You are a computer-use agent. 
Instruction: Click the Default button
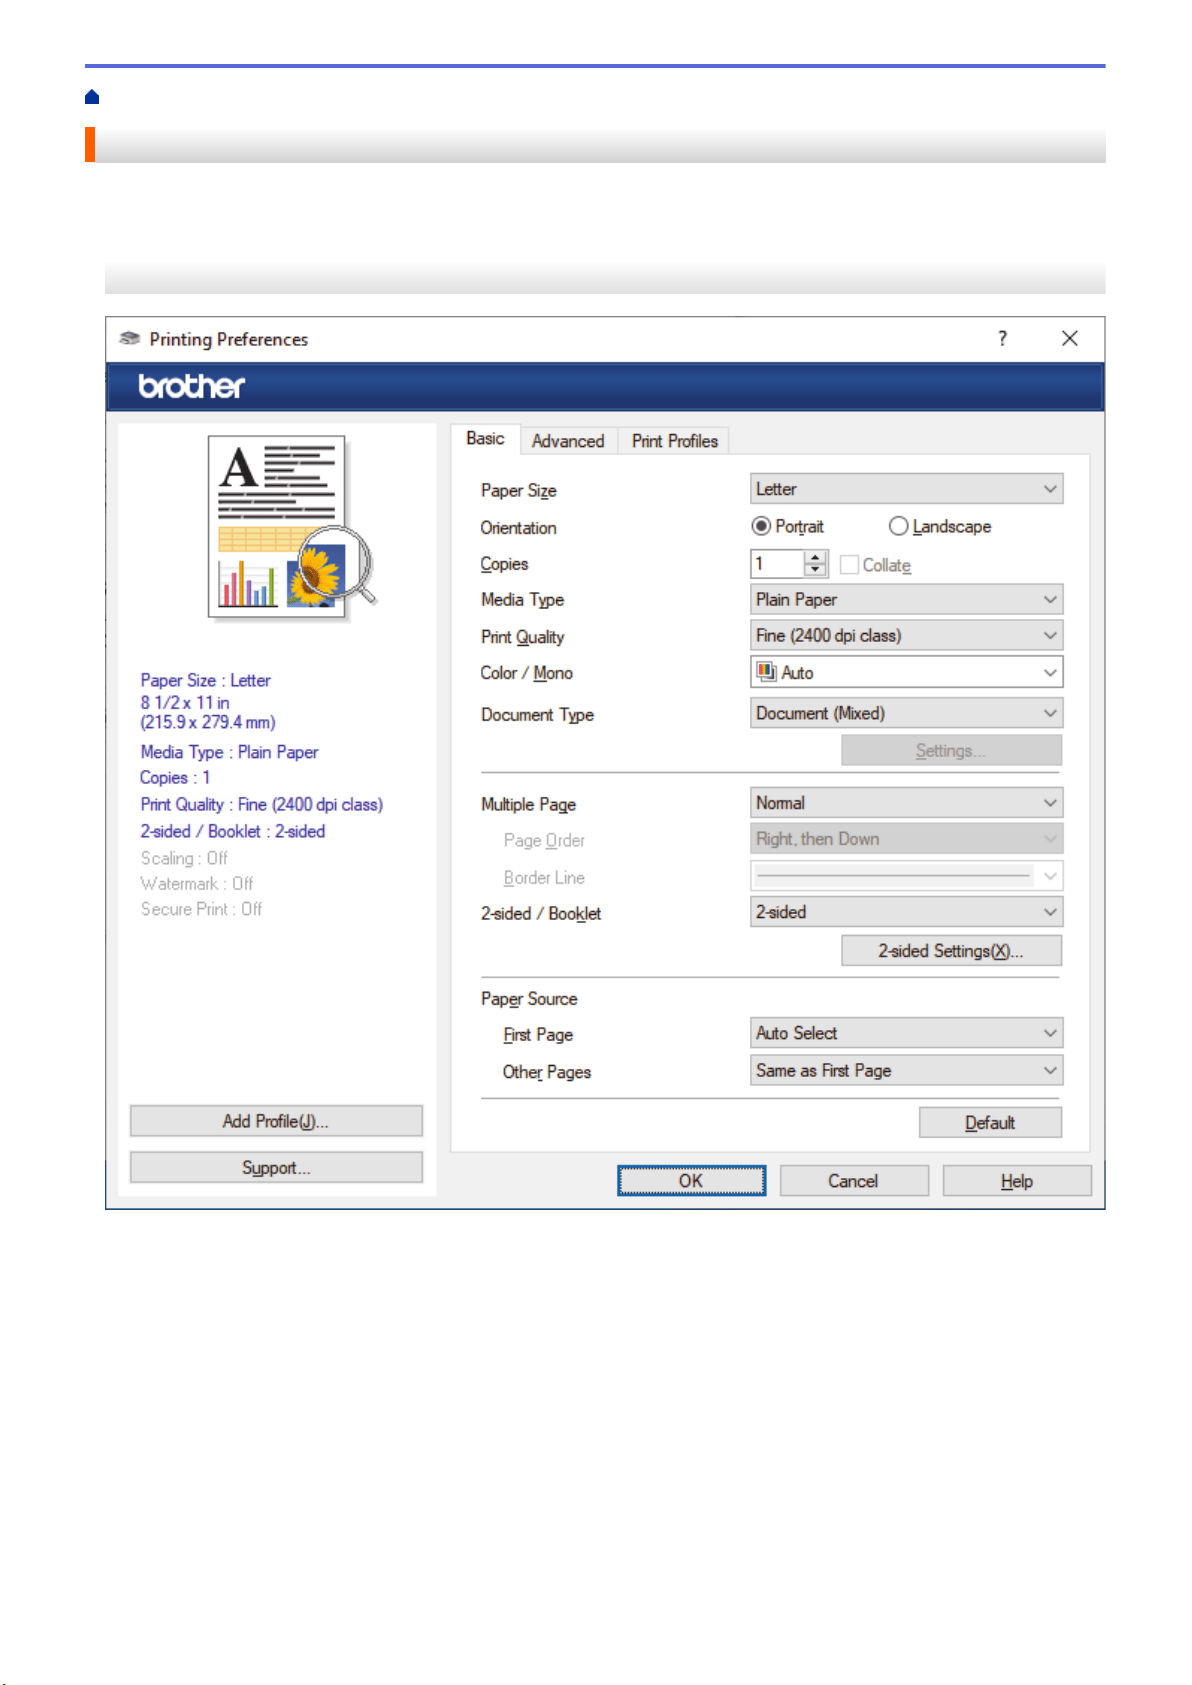click(x=990, y=1123)
